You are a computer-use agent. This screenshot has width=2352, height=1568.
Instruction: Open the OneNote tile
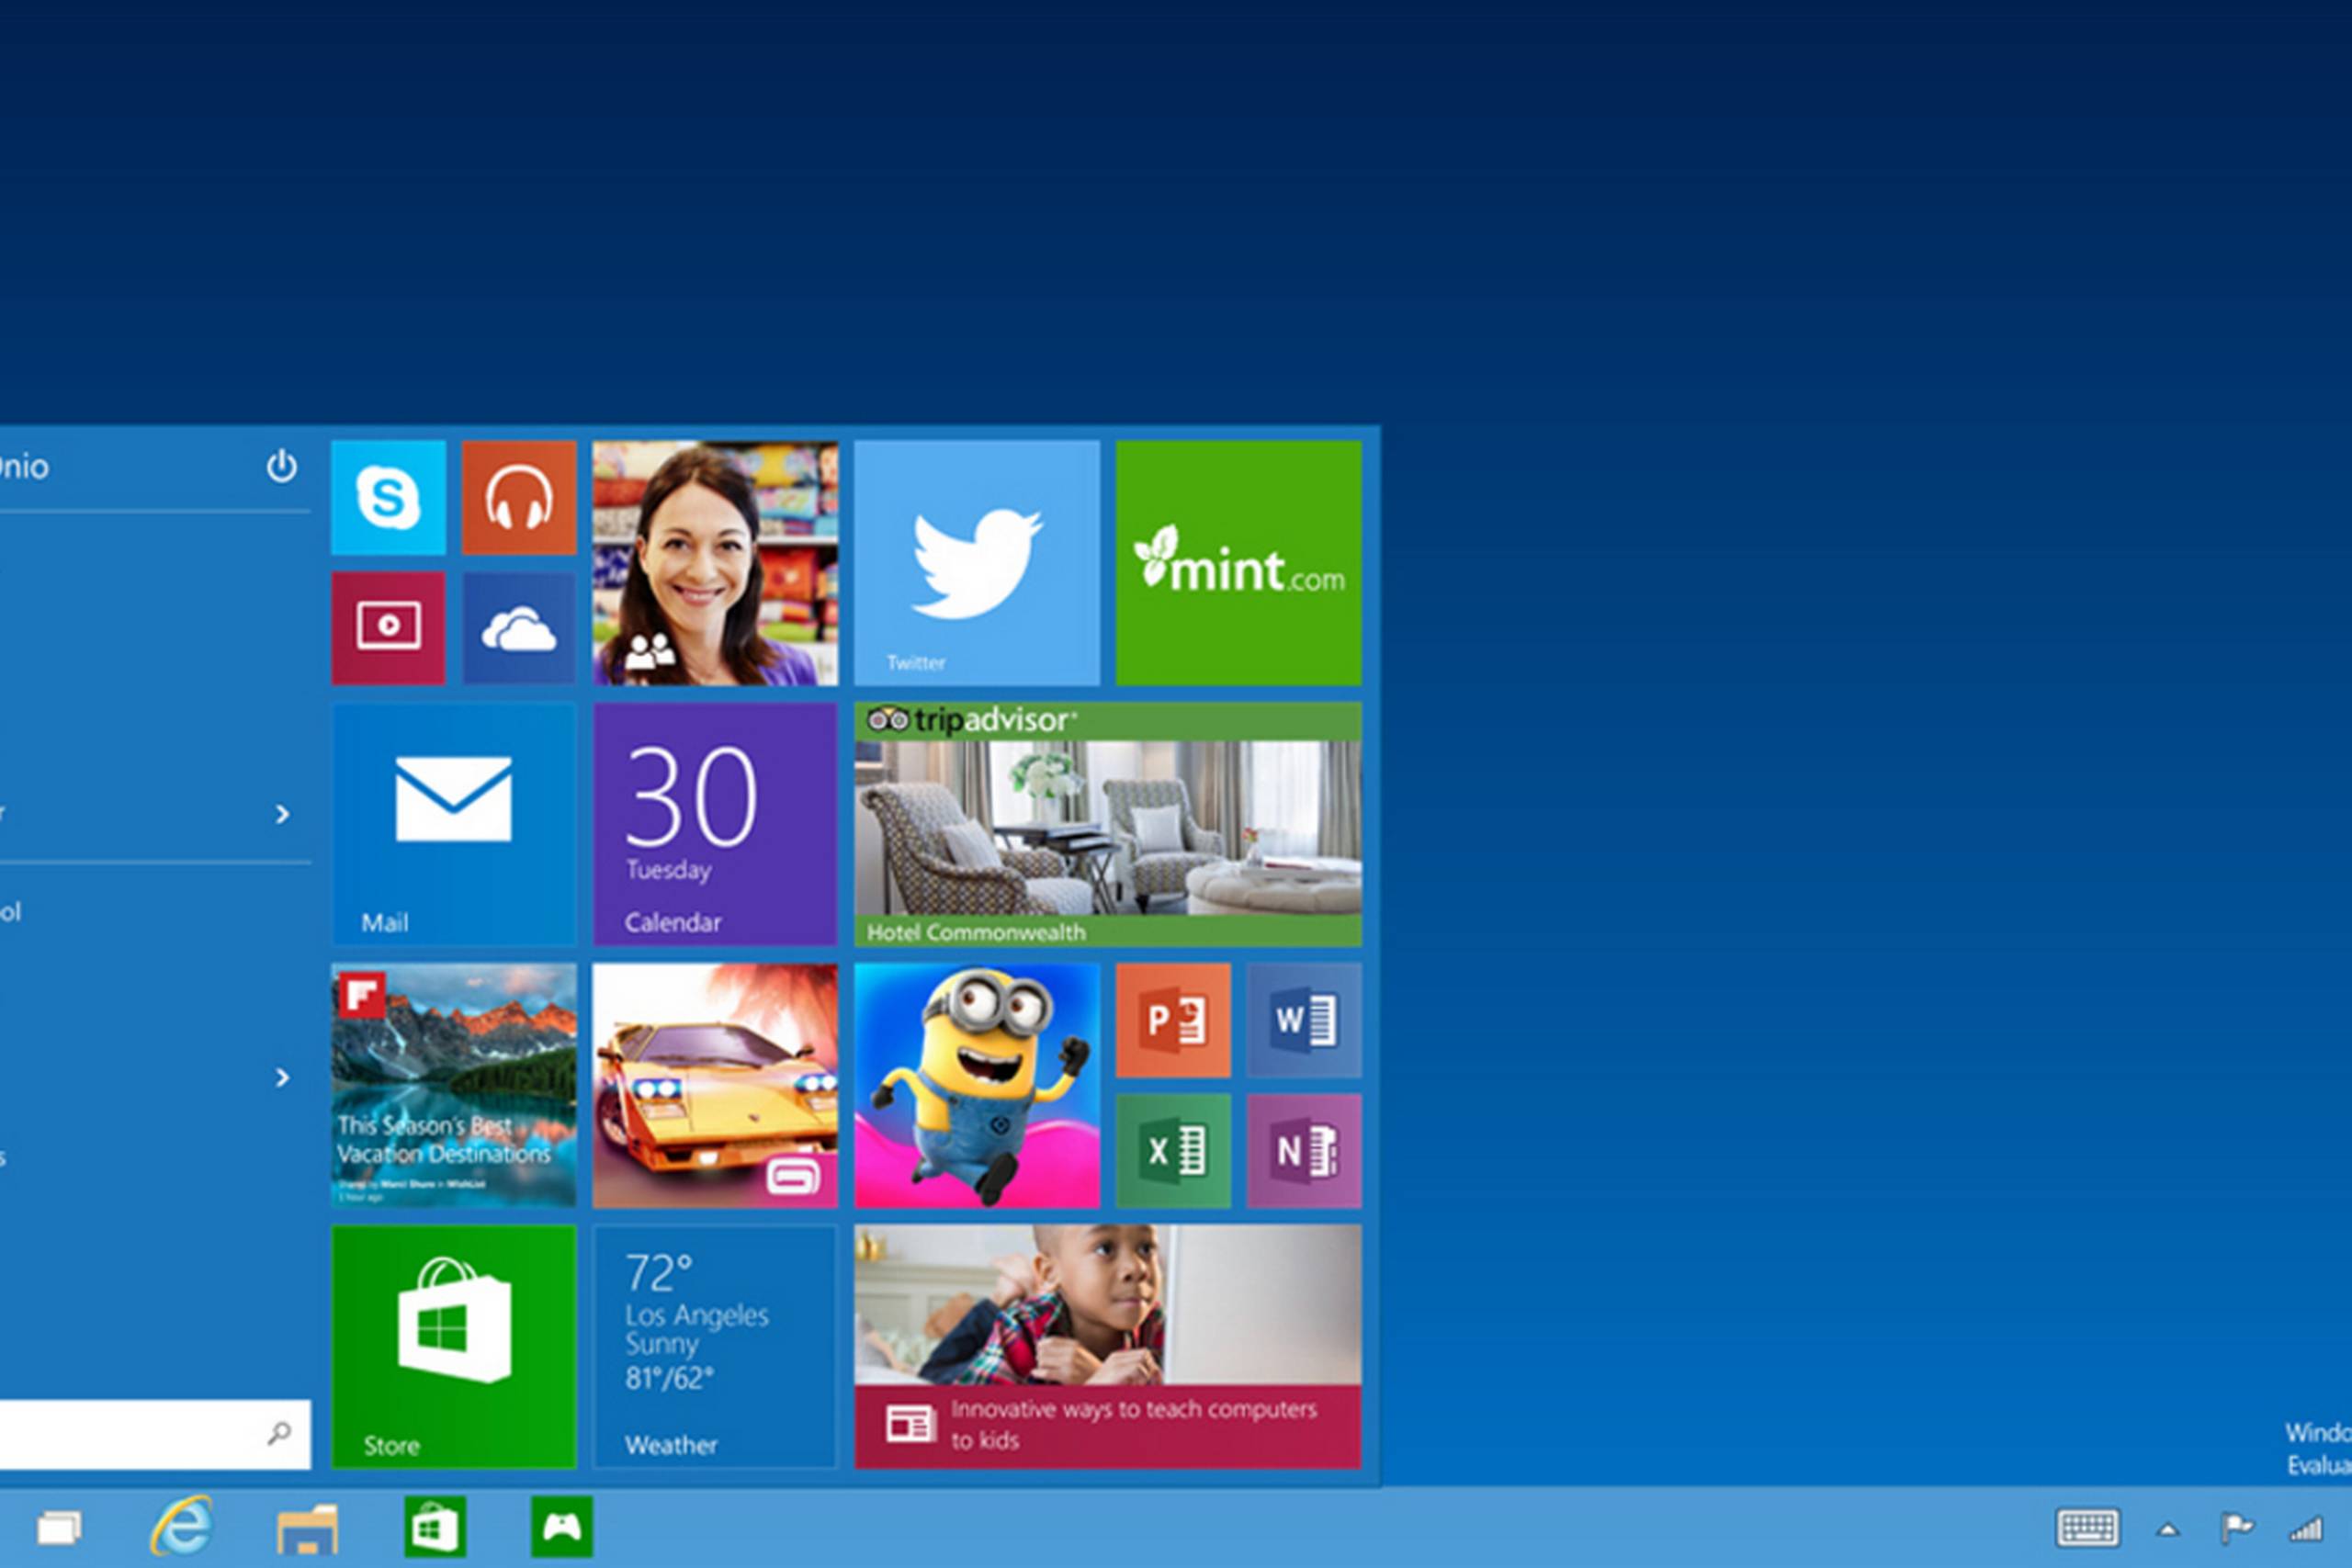[1303, 1150]
